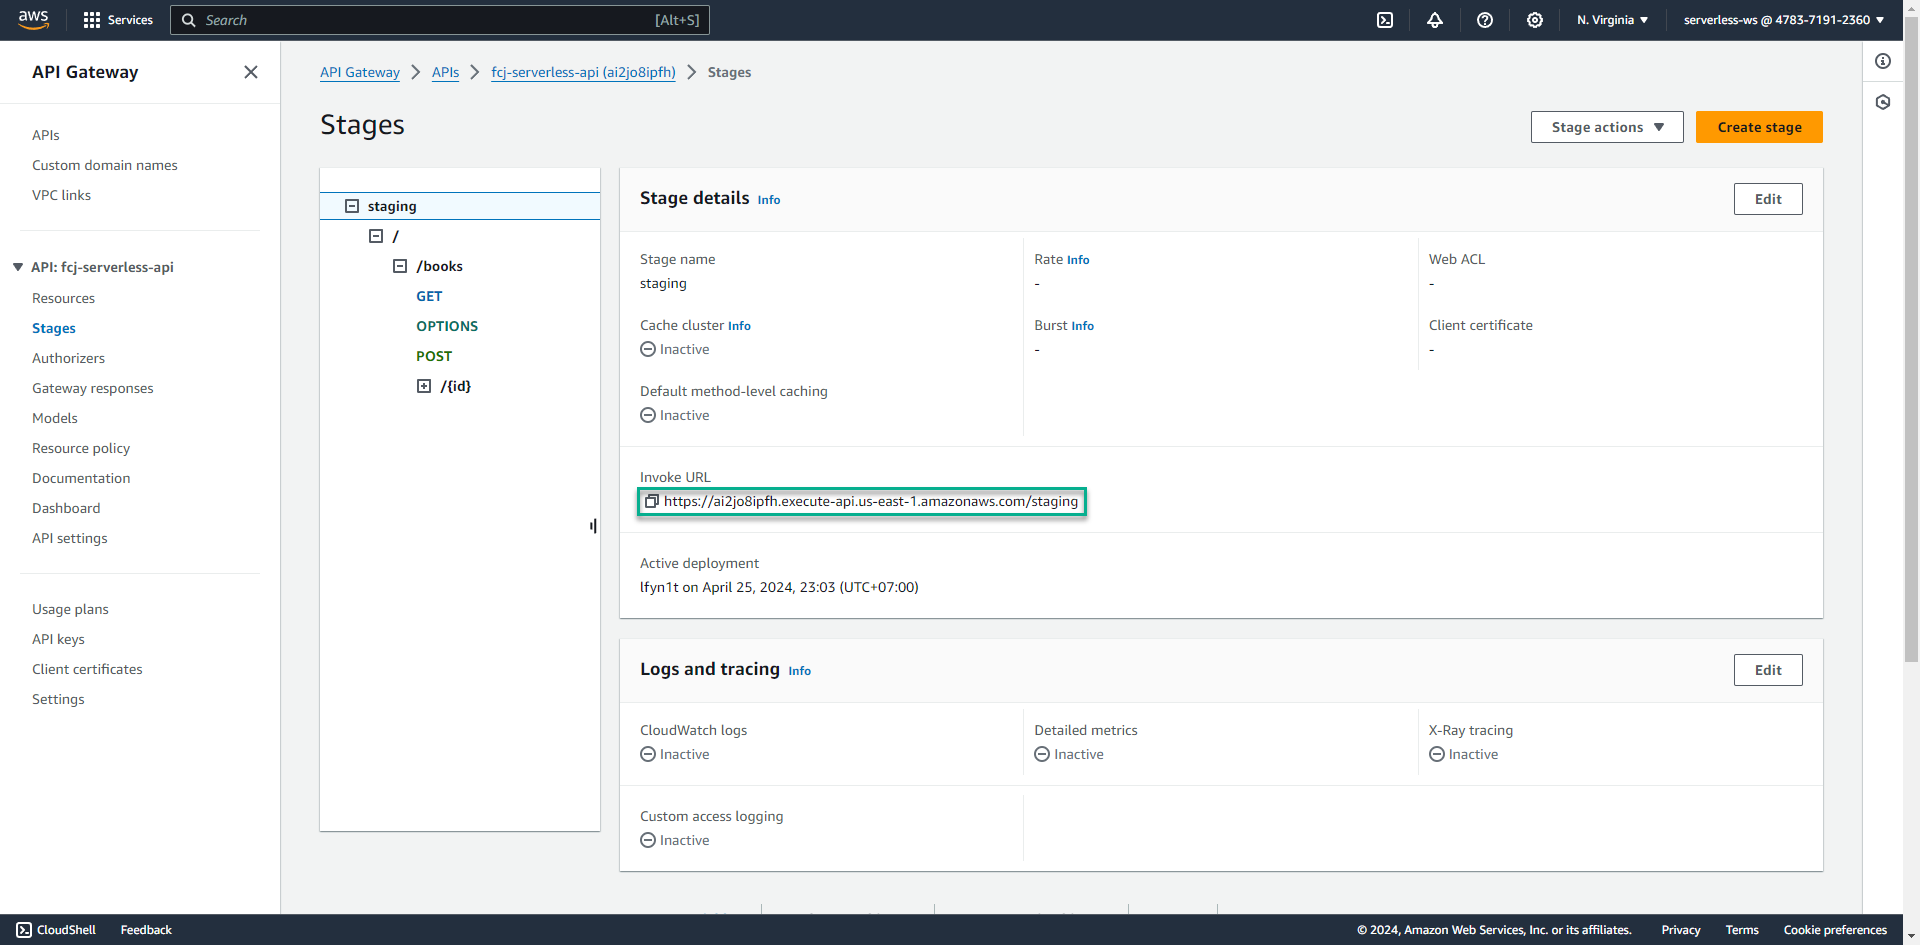This screenshot has height=945, width=1920.
Task: Open the N. Virginia region dropdown
Action: [x=1612, y=20]
